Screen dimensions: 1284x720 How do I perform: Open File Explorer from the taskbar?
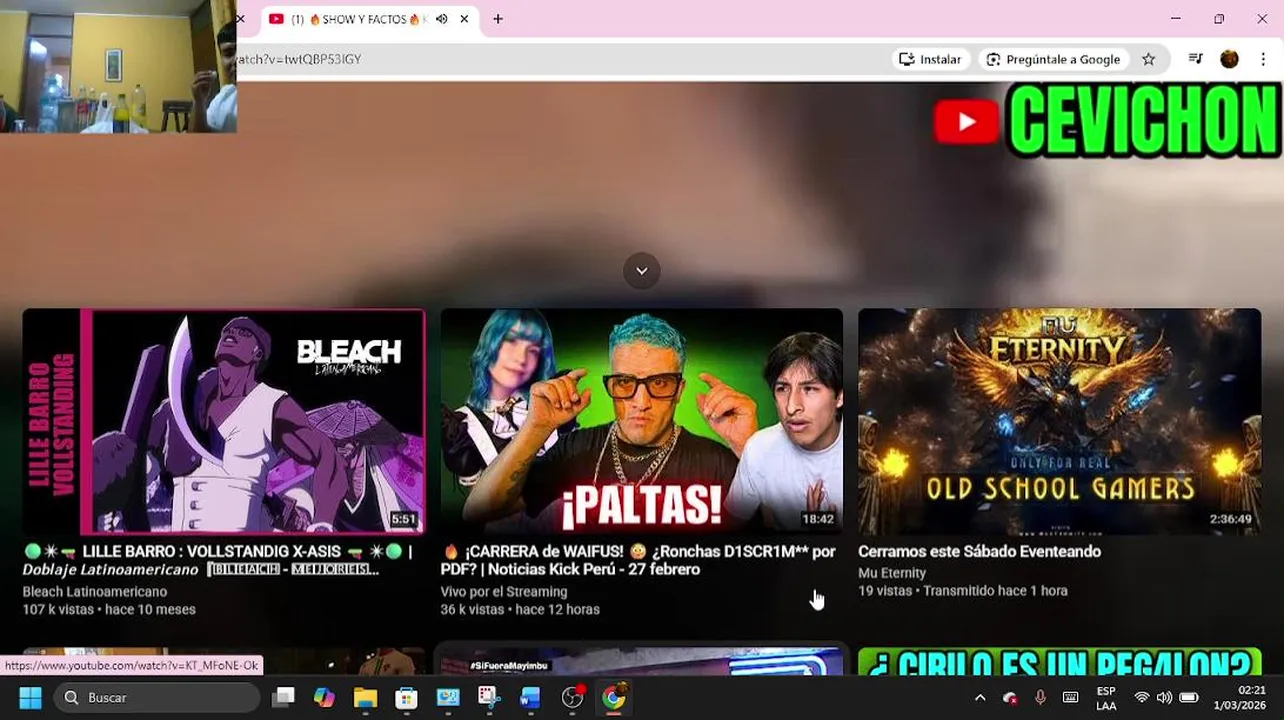tap(365, 697)
